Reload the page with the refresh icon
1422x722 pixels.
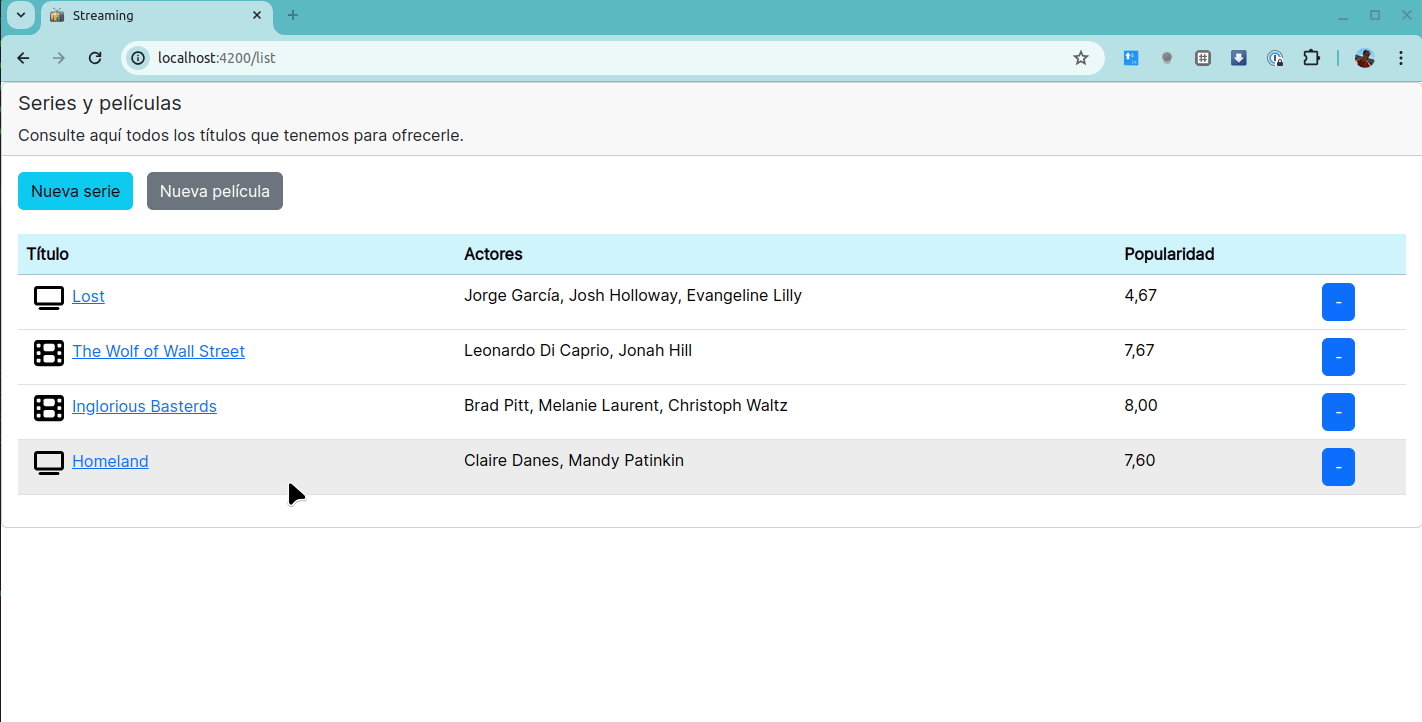click(x=95, y=58)
